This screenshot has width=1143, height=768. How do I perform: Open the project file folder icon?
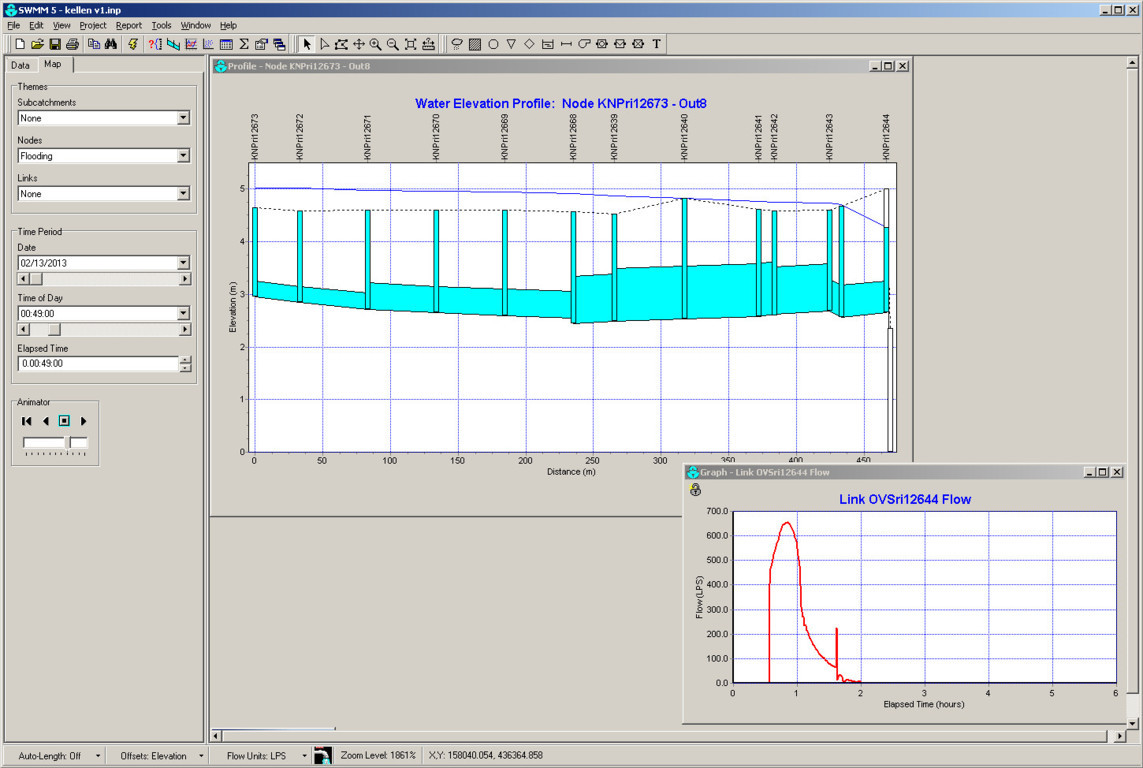click(37, 44)
